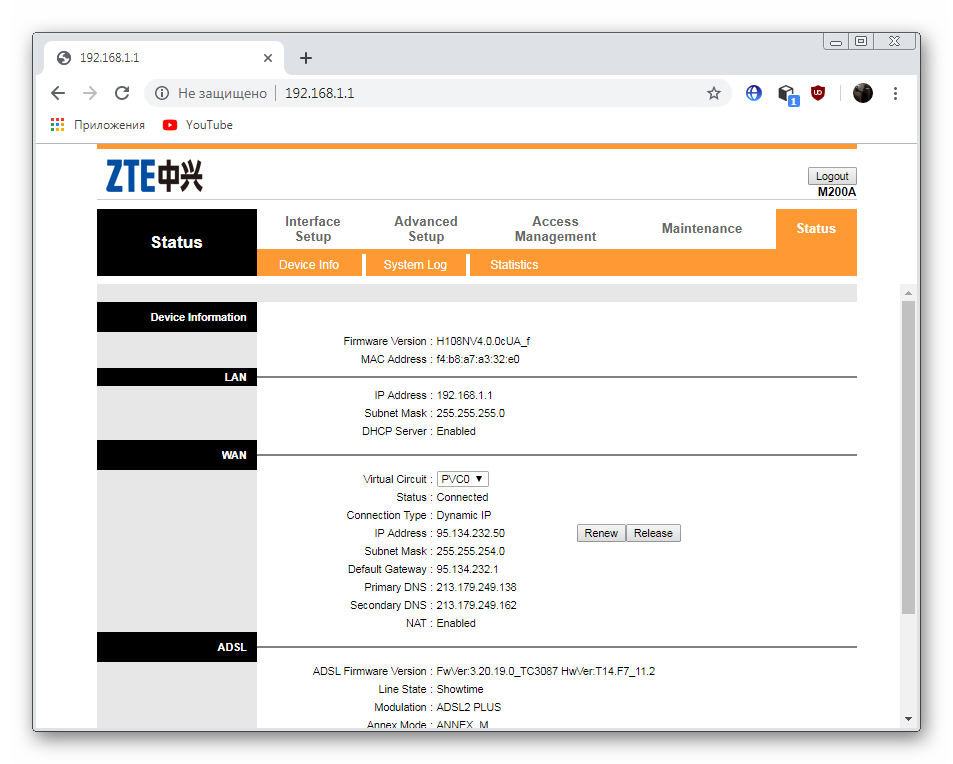Select the System Log submenu
Viewport: 953px width, 764px height.
(415, 265)
